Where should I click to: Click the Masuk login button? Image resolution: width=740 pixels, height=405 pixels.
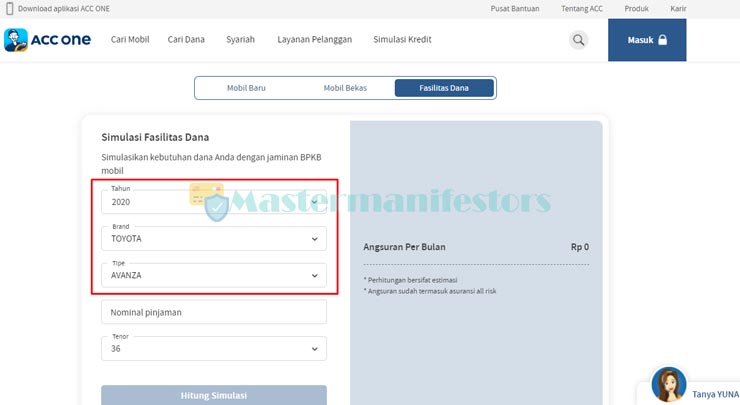tap(647, 40)
